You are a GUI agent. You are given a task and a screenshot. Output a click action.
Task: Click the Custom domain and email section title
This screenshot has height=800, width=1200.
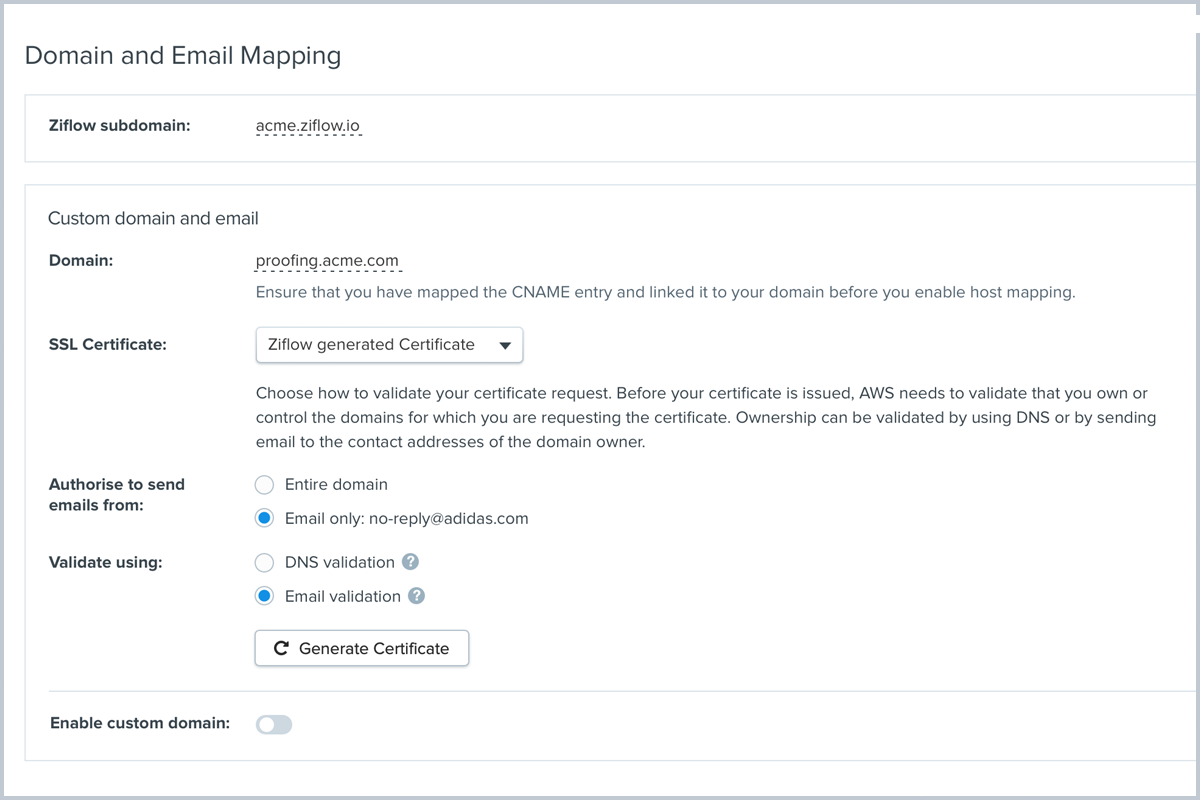153,218
